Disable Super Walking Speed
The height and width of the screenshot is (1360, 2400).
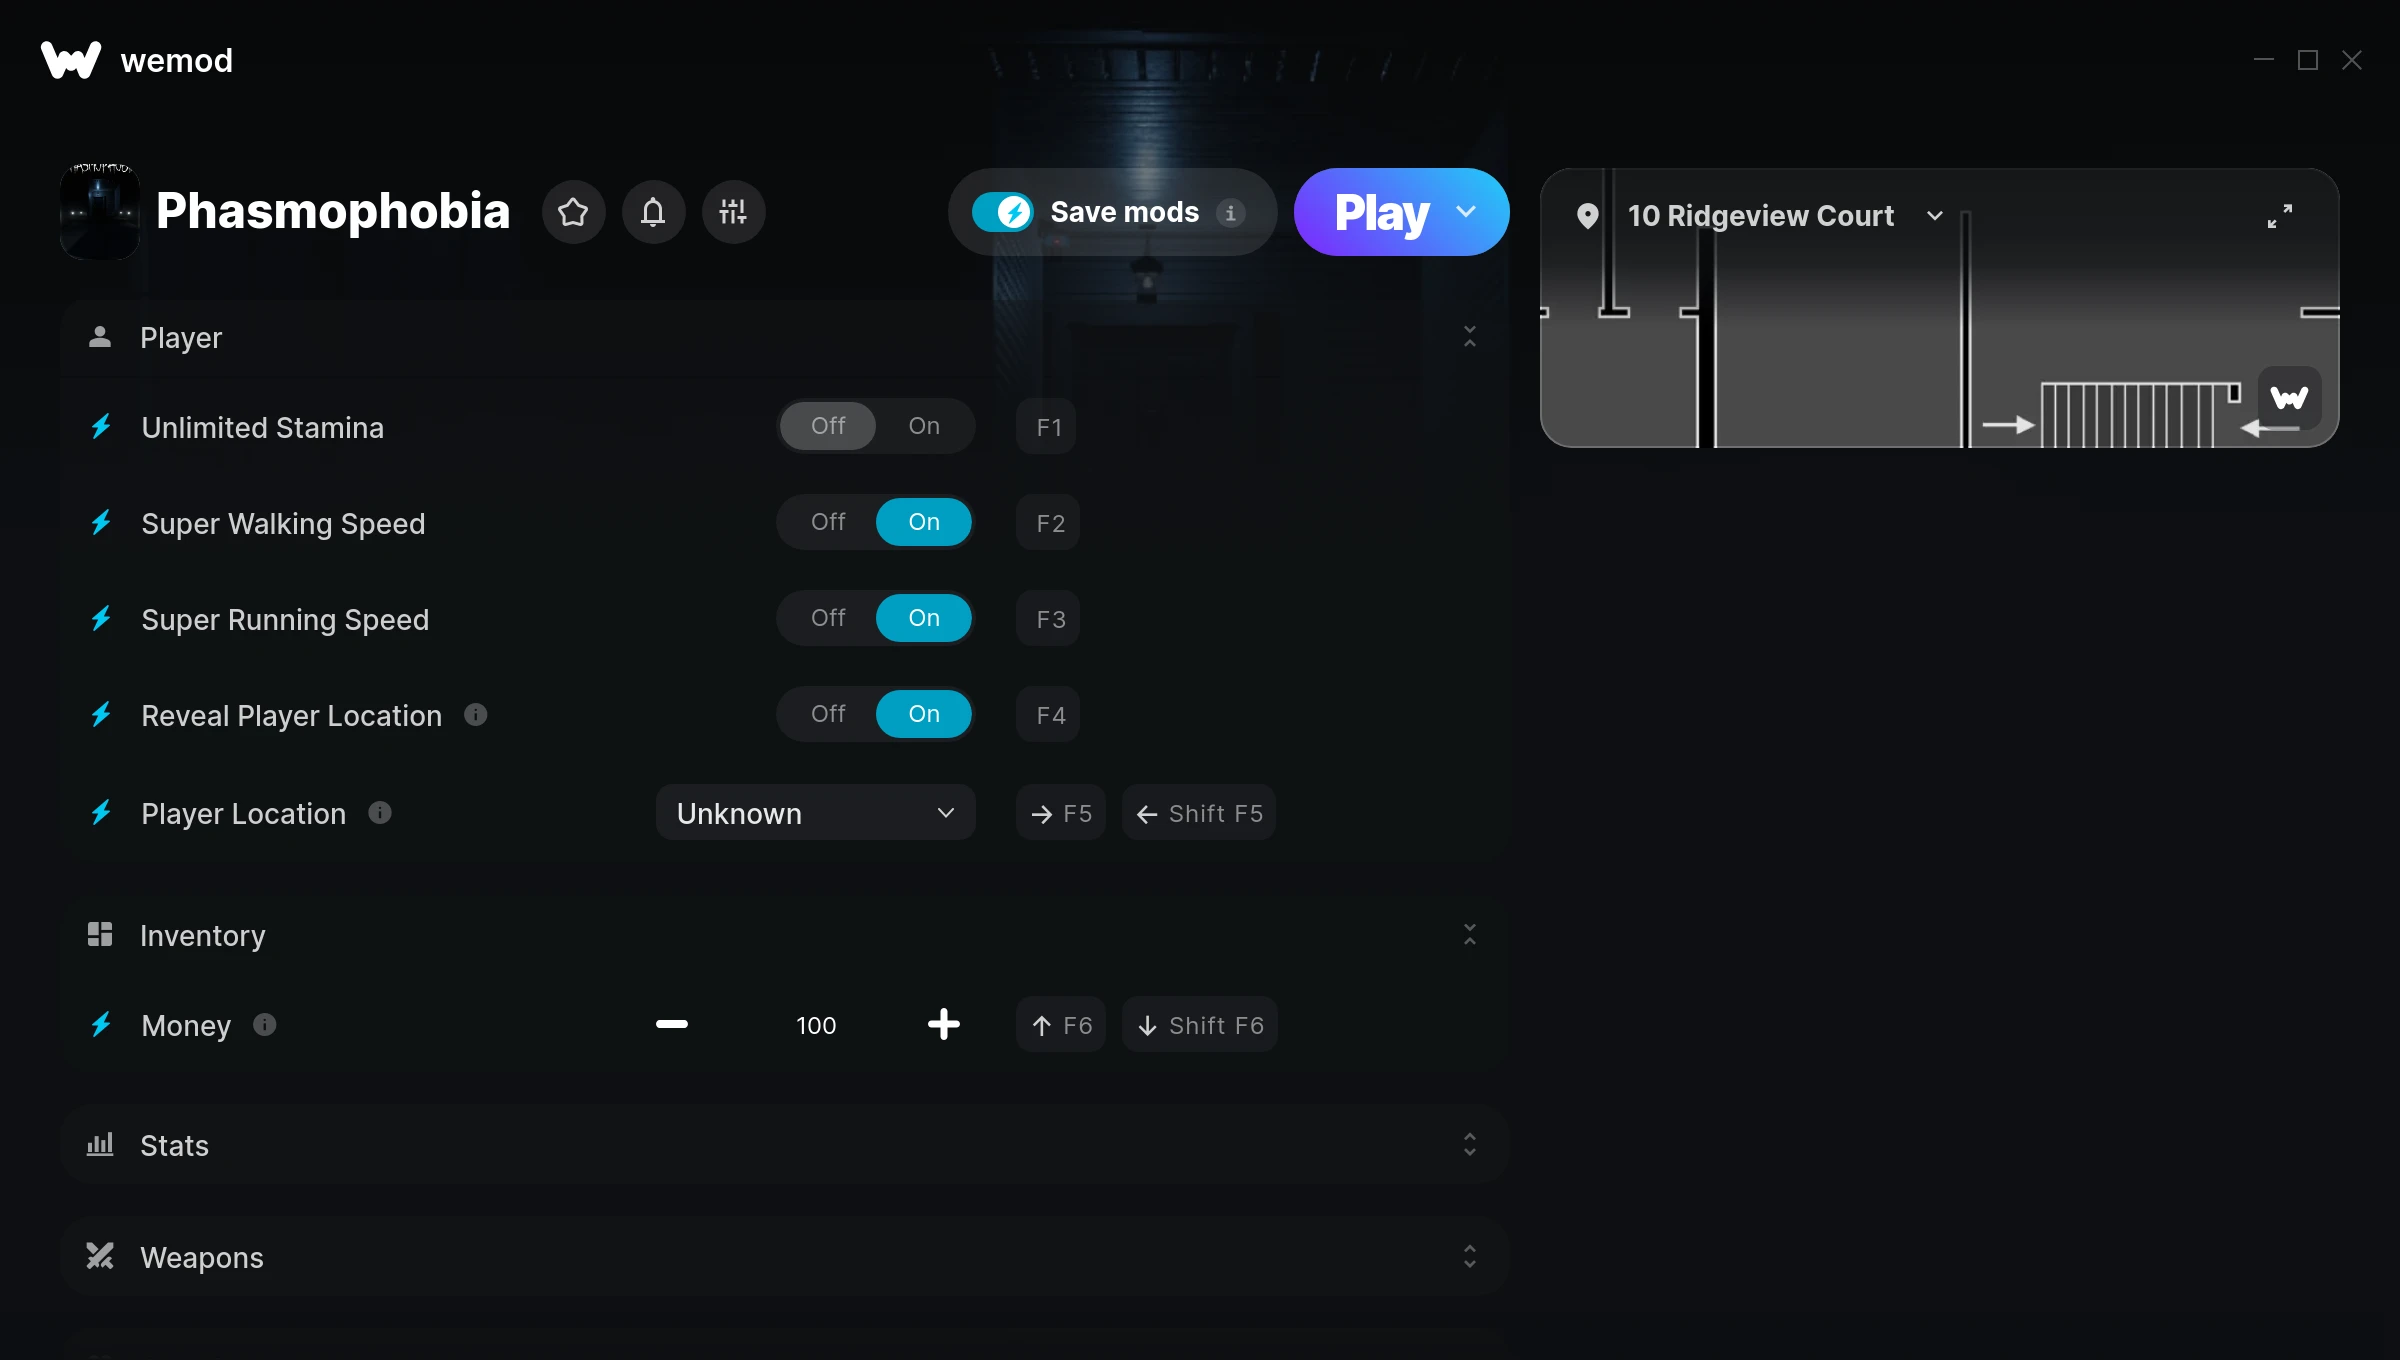(x=827, y=523)
